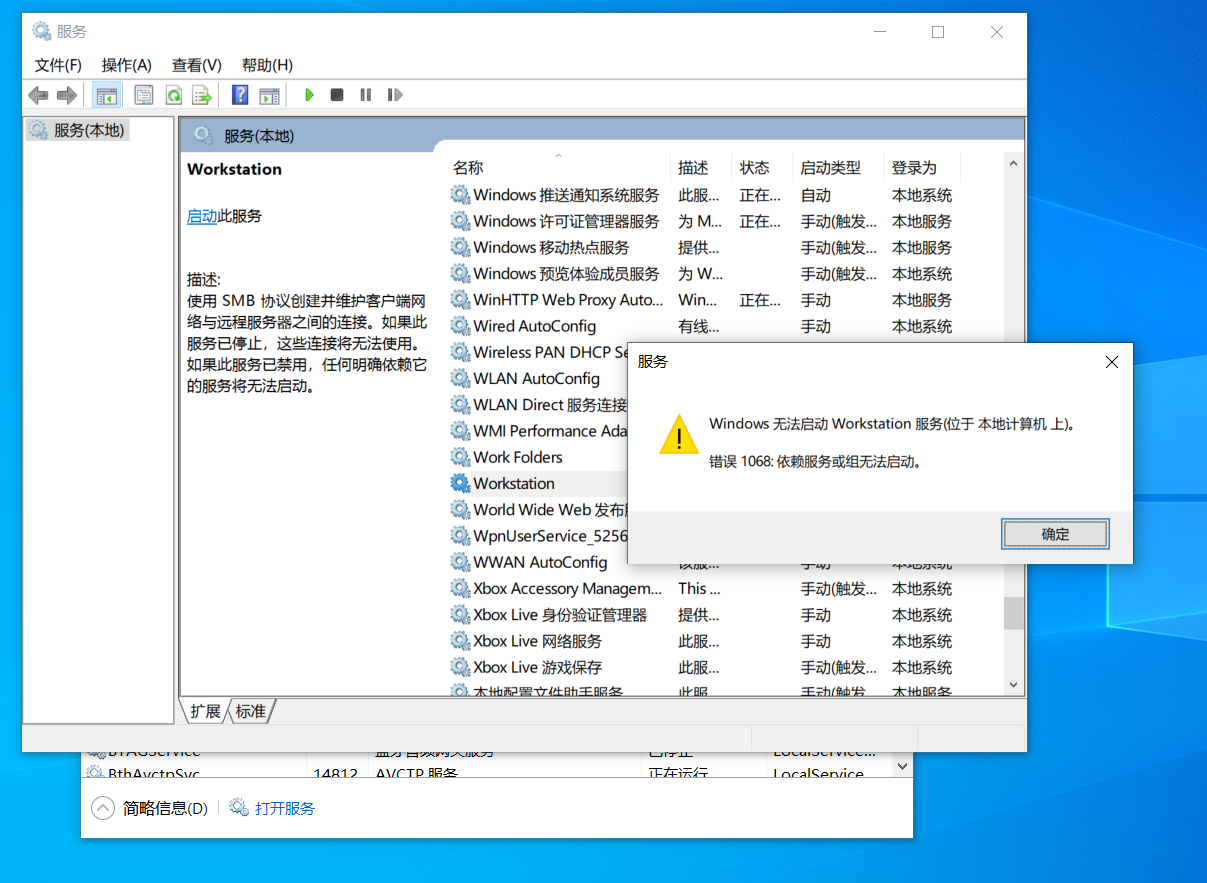The height and width of the screenshot is (883, 1207).
Task: Collapse details via 简略信息(D) in Task Manager
Action: [150, 808]
